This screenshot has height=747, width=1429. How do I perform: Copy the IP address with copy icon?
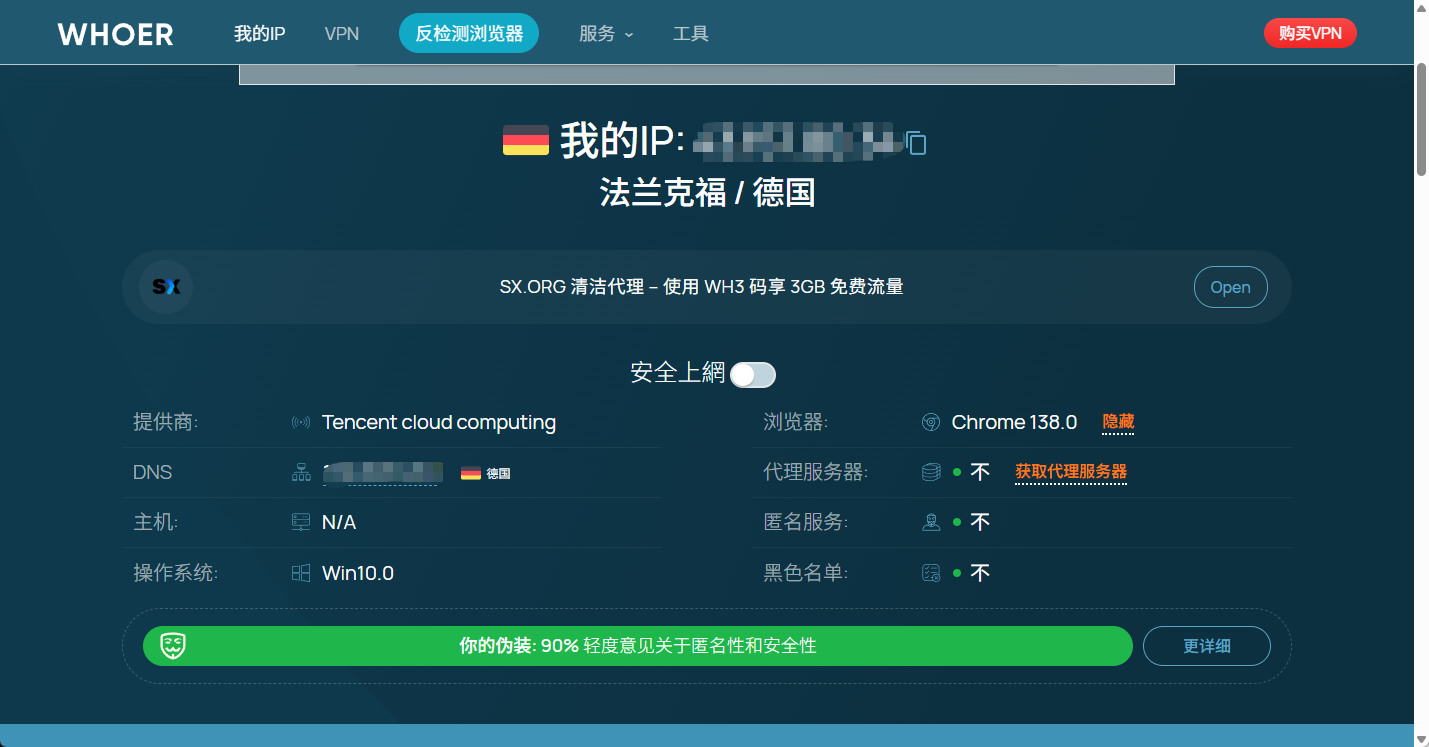click(x=916, y=143)
